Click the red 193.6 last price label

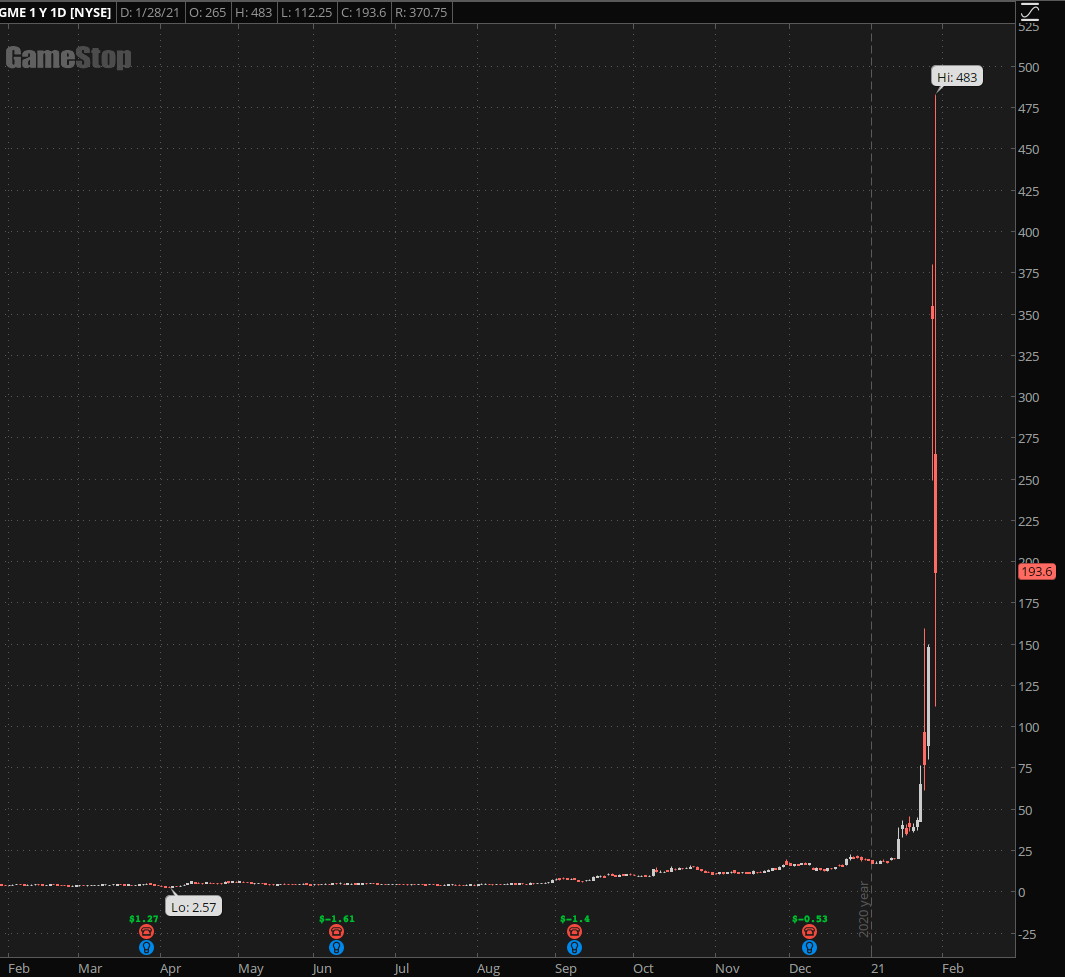click(1036, 572)
